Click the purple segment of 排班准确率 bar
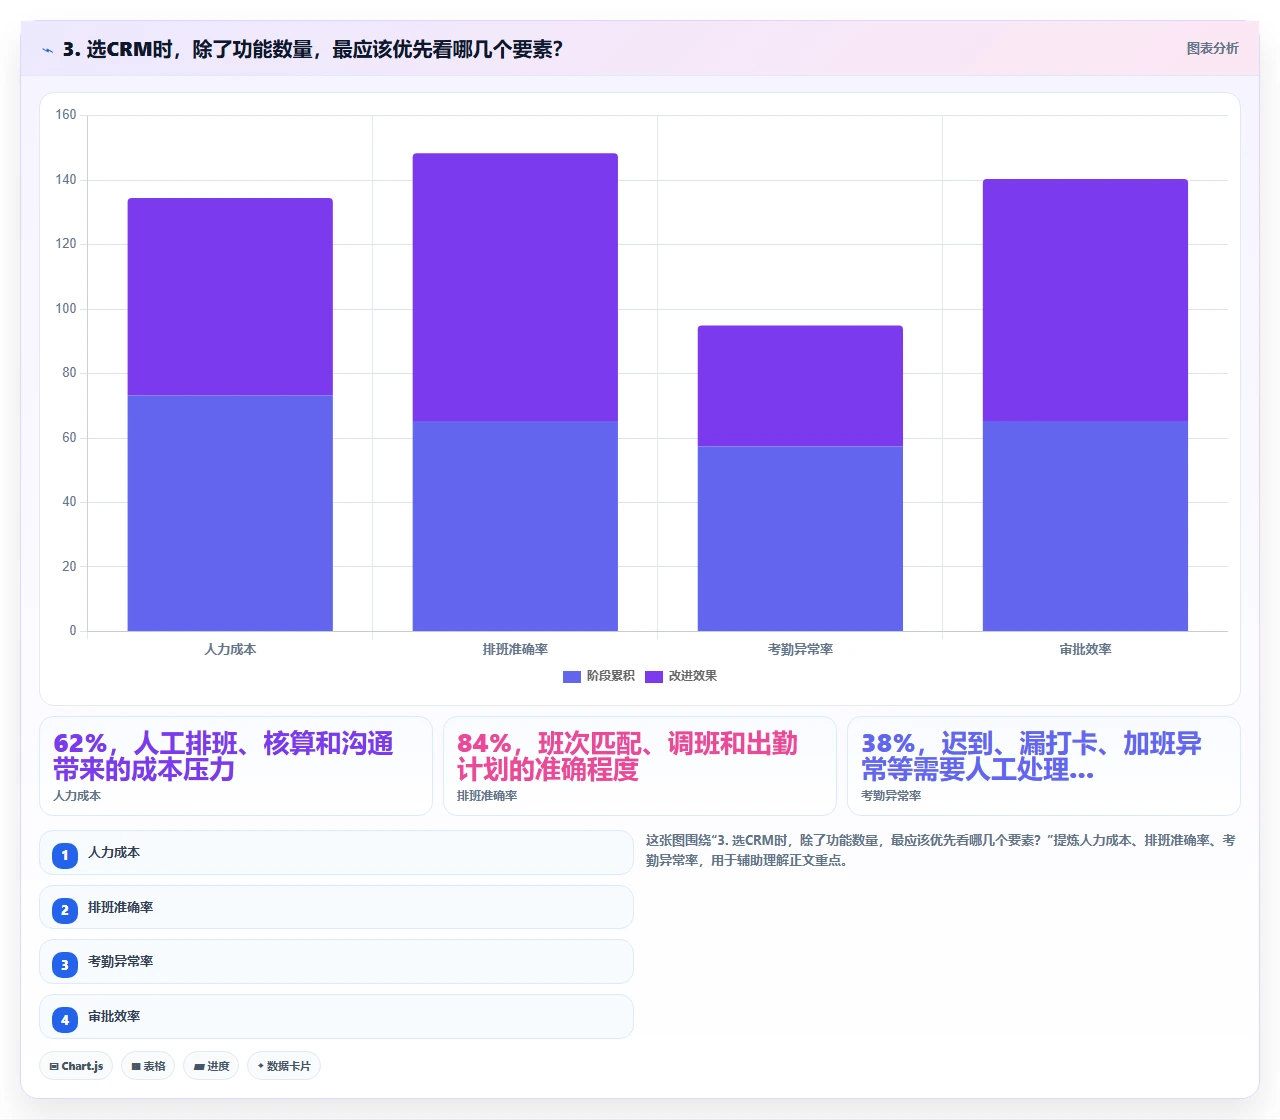 point(515,287)
